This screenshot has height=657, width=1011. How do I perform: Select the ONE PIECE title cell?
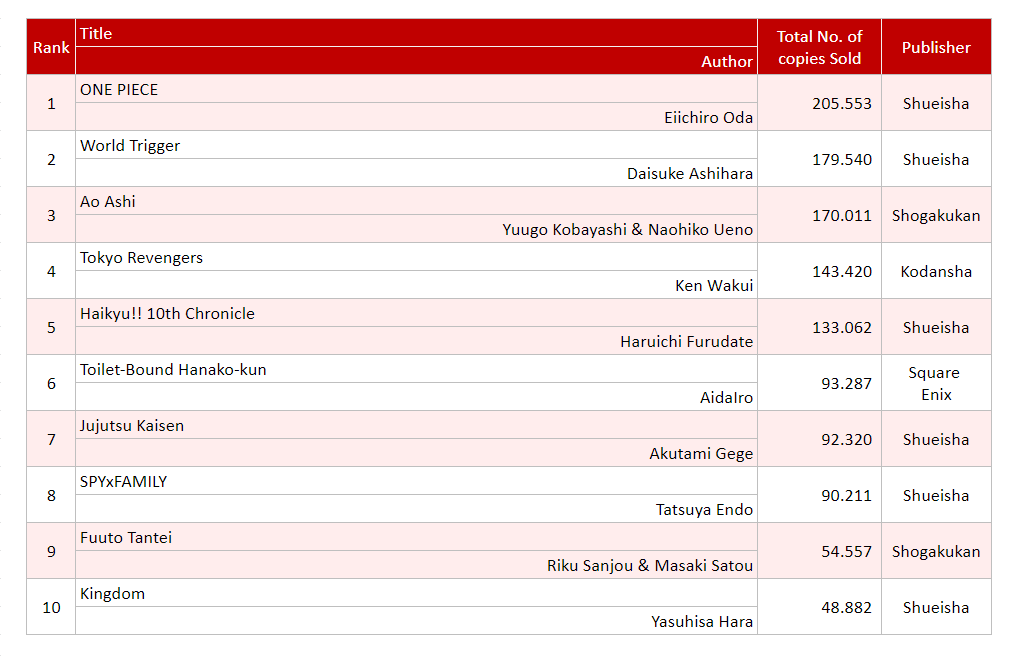[x=120, y=89]
